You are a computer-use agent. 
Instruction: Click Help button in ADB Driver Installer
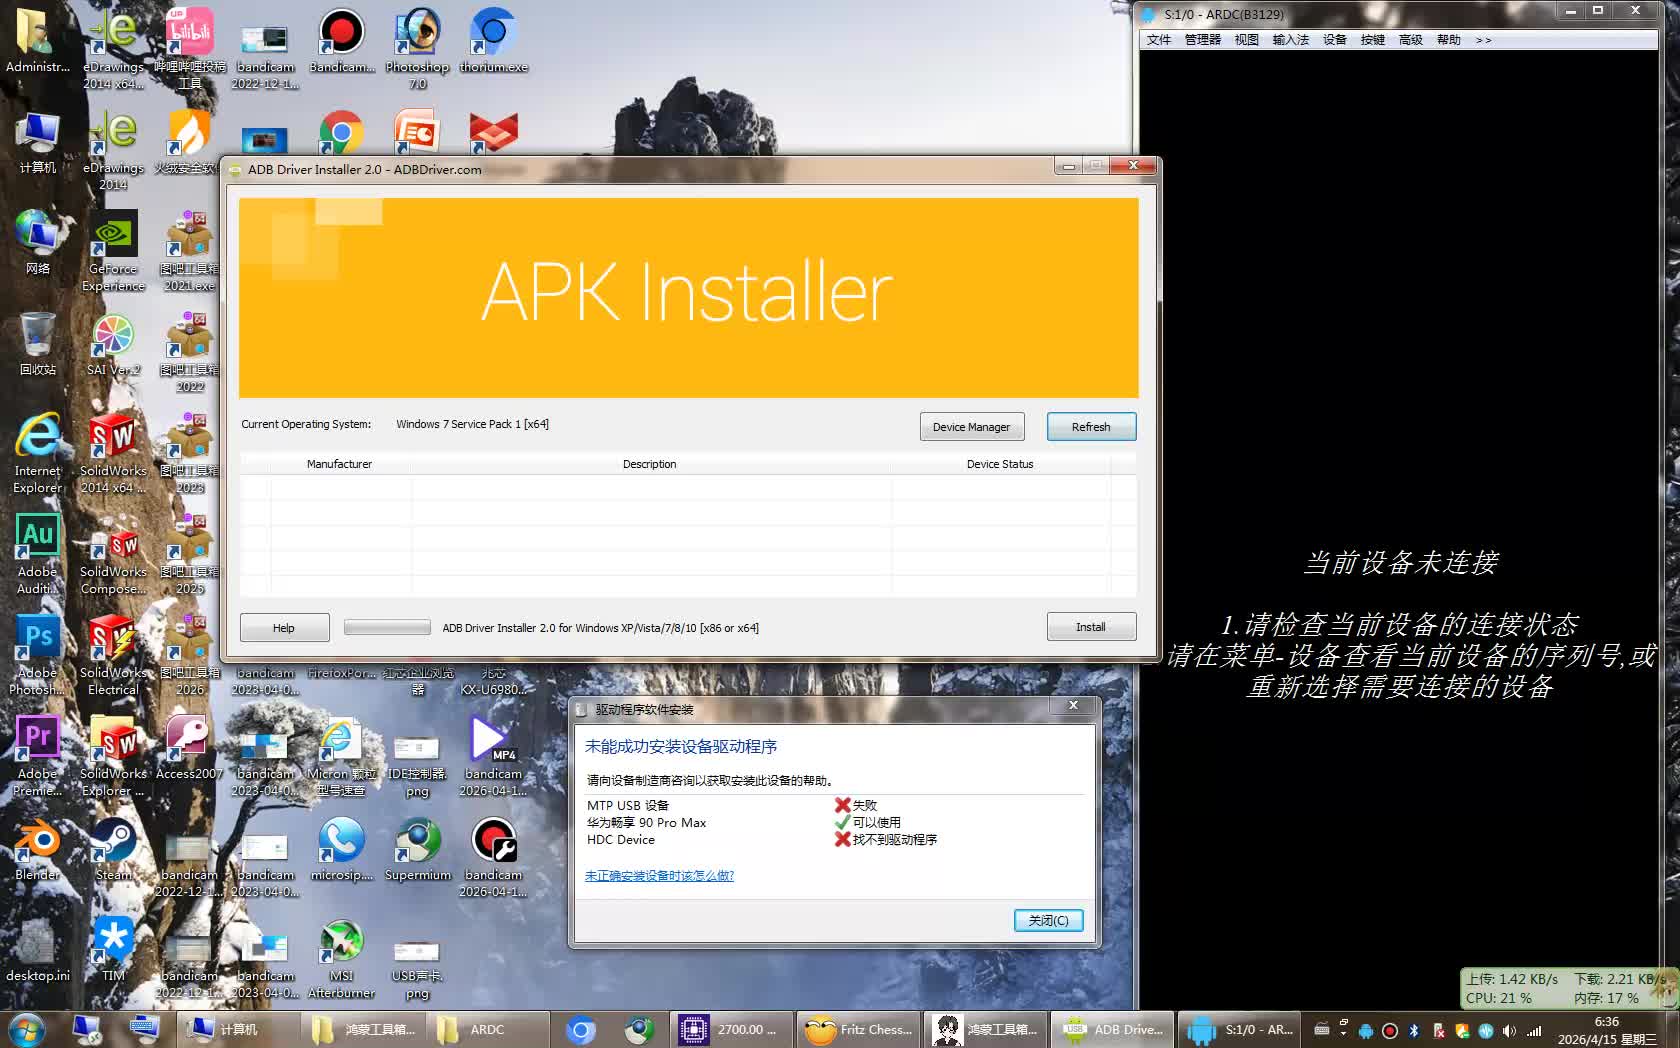[x=284, y=628]
